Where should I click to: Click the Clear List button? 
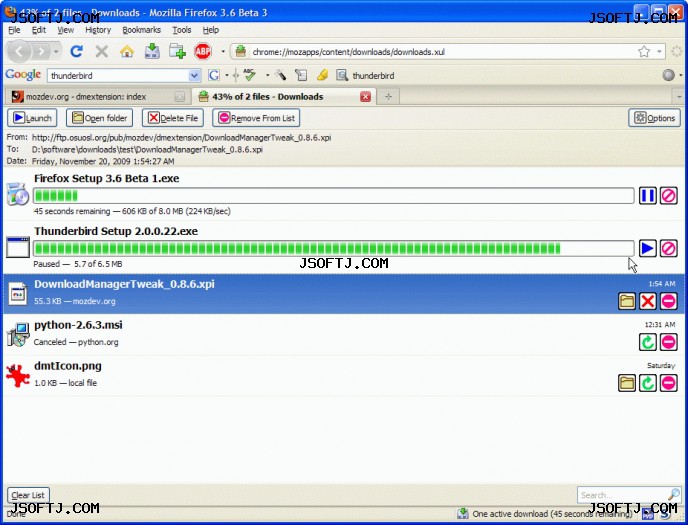(28, 495)
